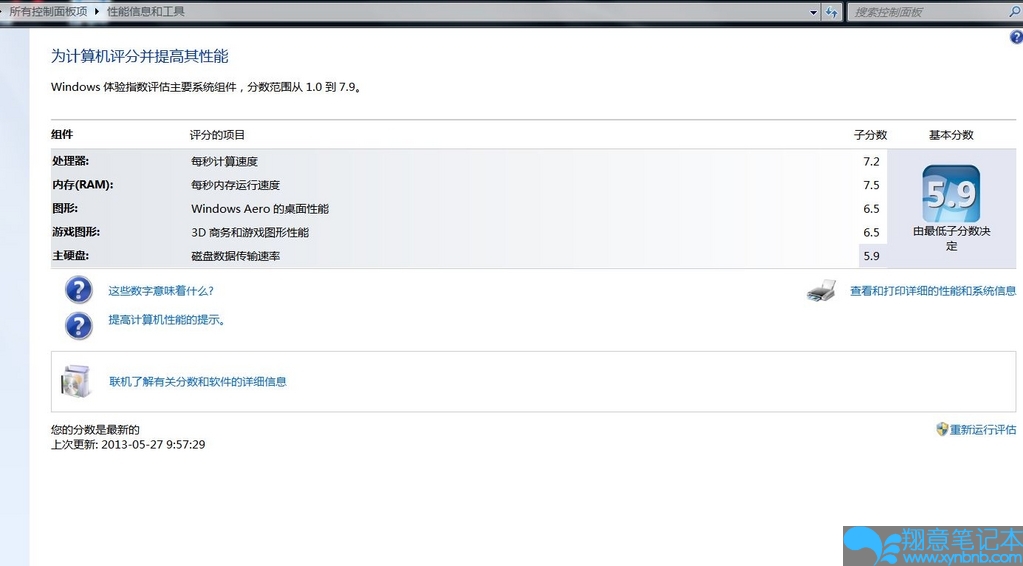
Task: Select the 主硬盘 row label
Action: [70, 256]
